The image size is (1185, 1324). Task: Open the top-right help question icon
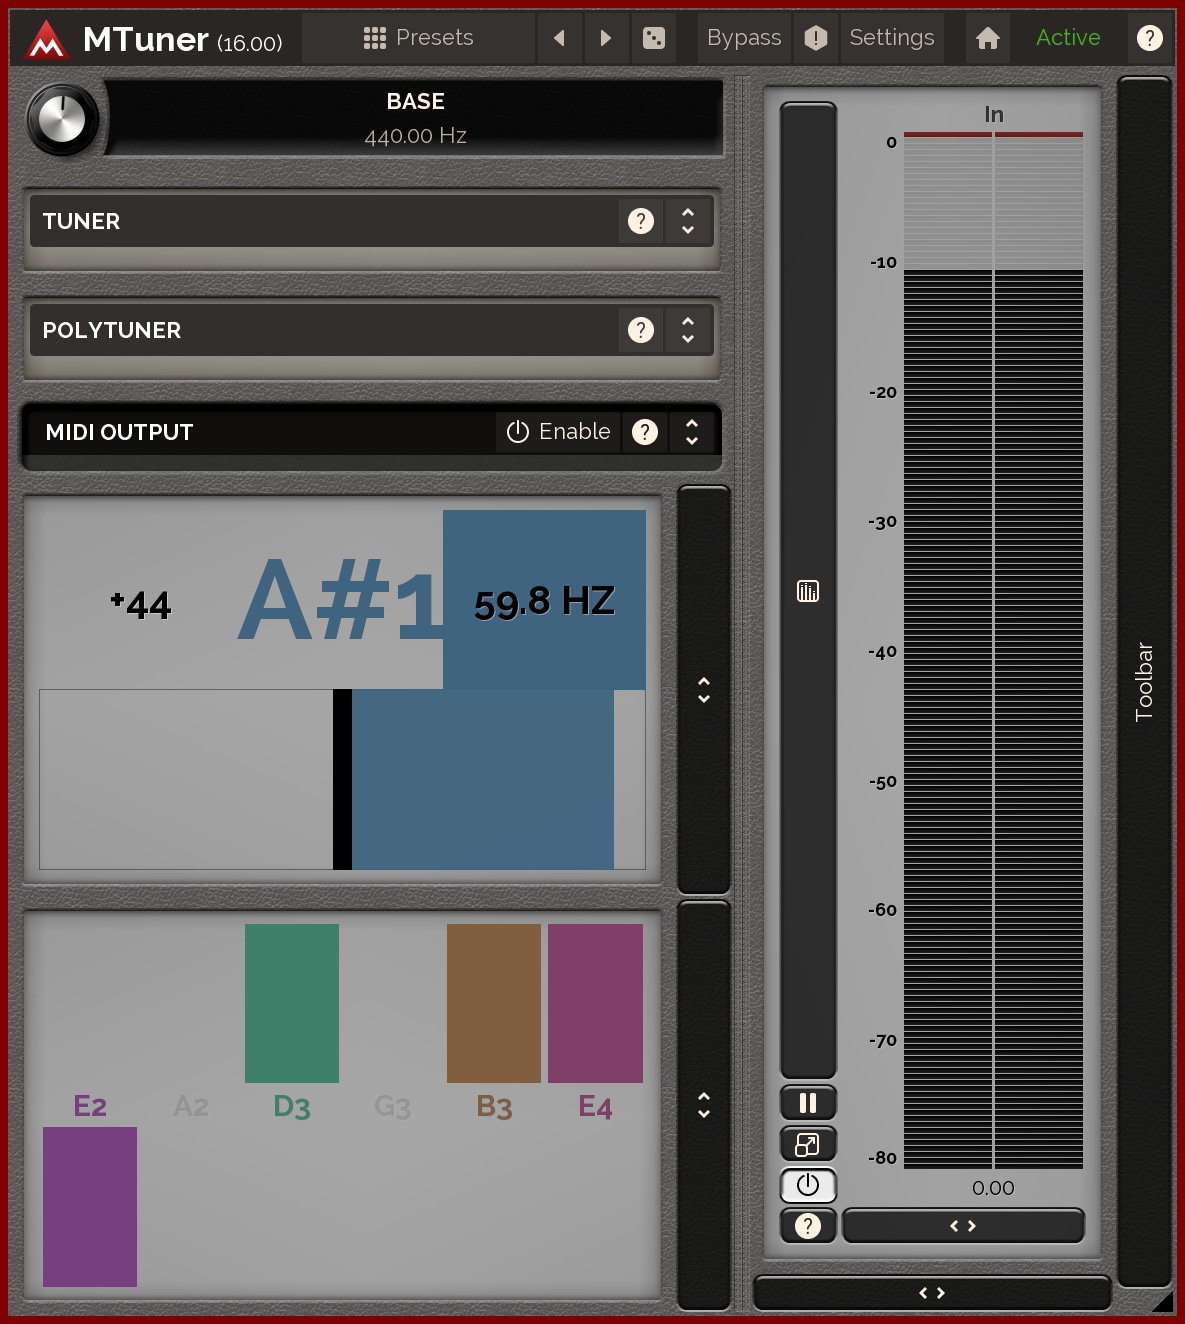point(1150,38)
